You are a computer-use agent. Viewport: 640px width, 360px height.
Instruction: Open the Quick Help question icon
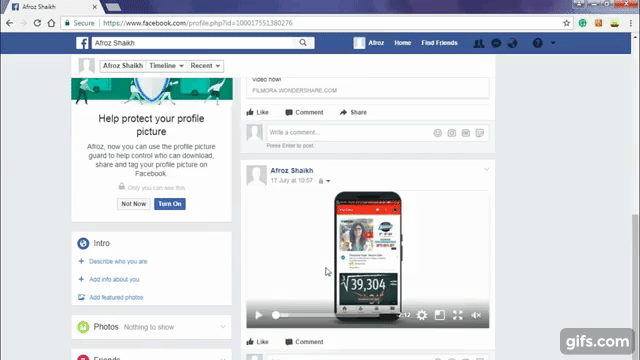click(x=538, y=43)
